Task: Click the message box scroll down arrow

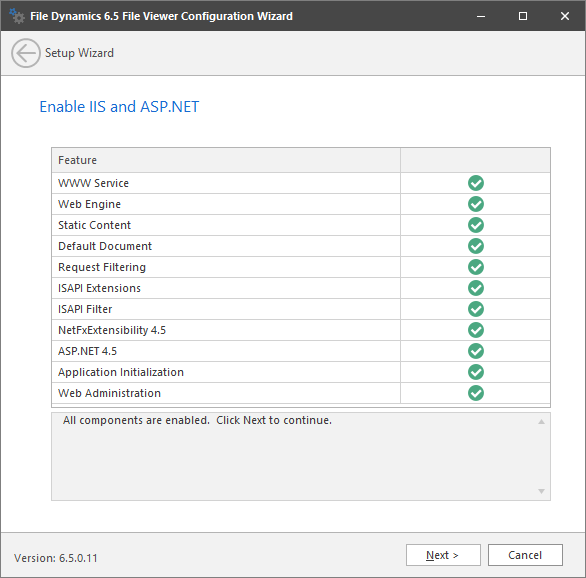Action: pyautogui.click(x=541, y=491)
